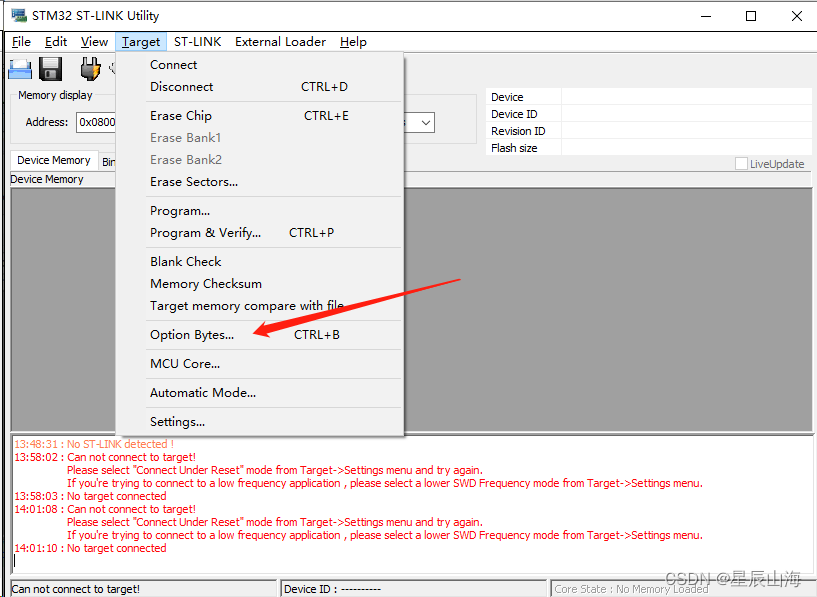Screen dimensions: 817x597
Task: Select Blank Check menu entry
Action: [259, 262]
